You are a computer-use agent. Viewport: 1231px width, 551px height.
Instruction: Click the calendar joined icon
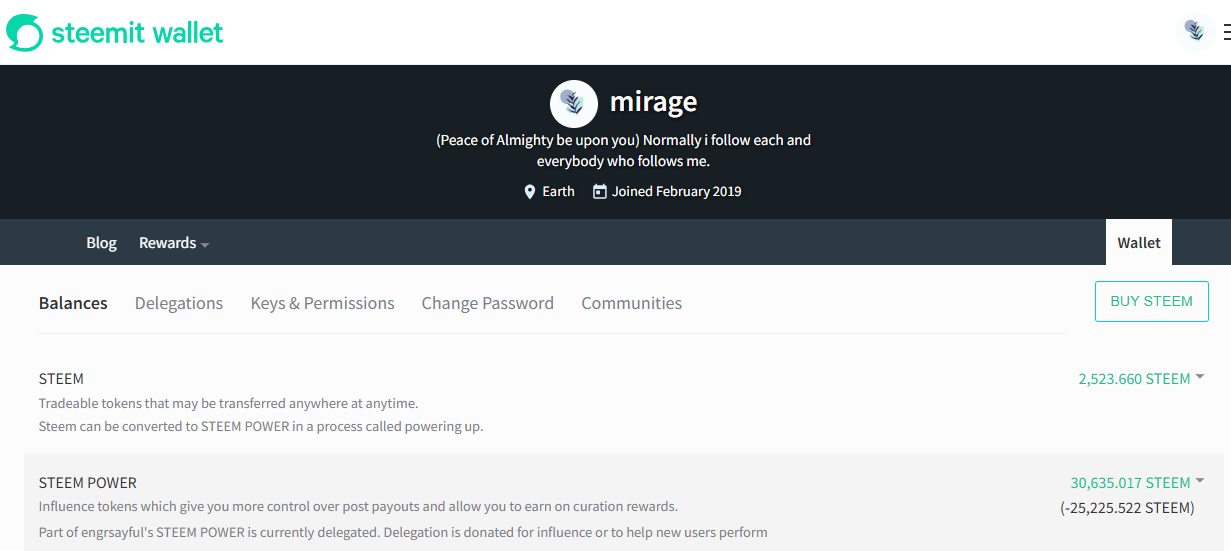600,191
